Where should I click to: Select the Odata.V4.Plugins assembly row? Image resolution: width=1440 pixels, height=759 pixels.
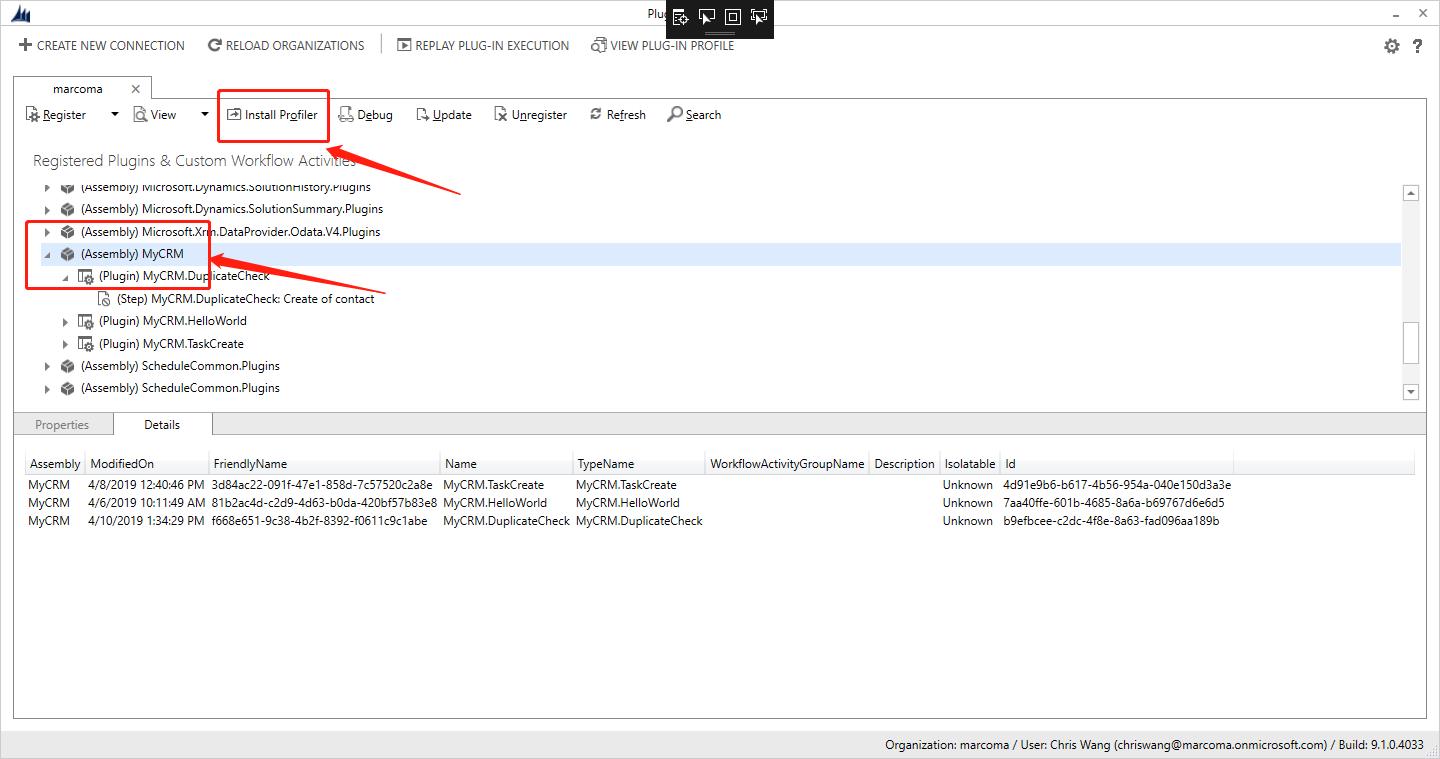231,232
